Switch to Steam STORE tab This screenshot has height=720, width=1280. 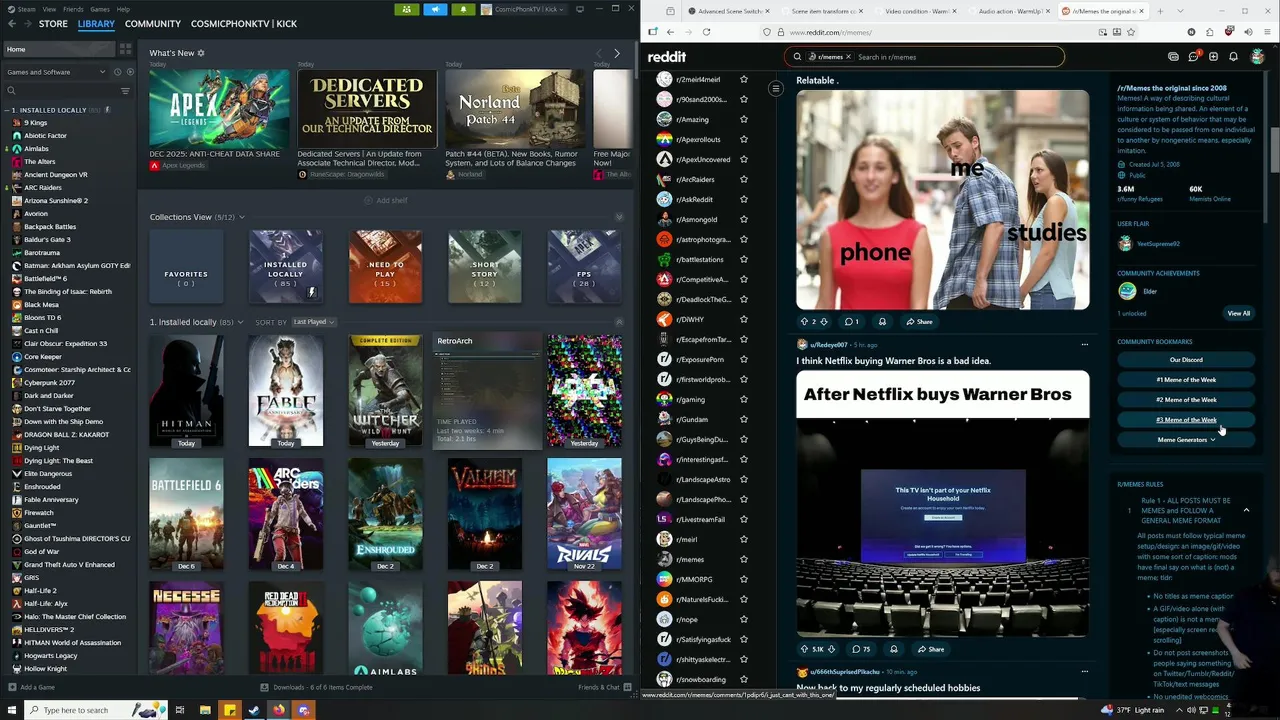pyautogui.click(x=53, y=24)
